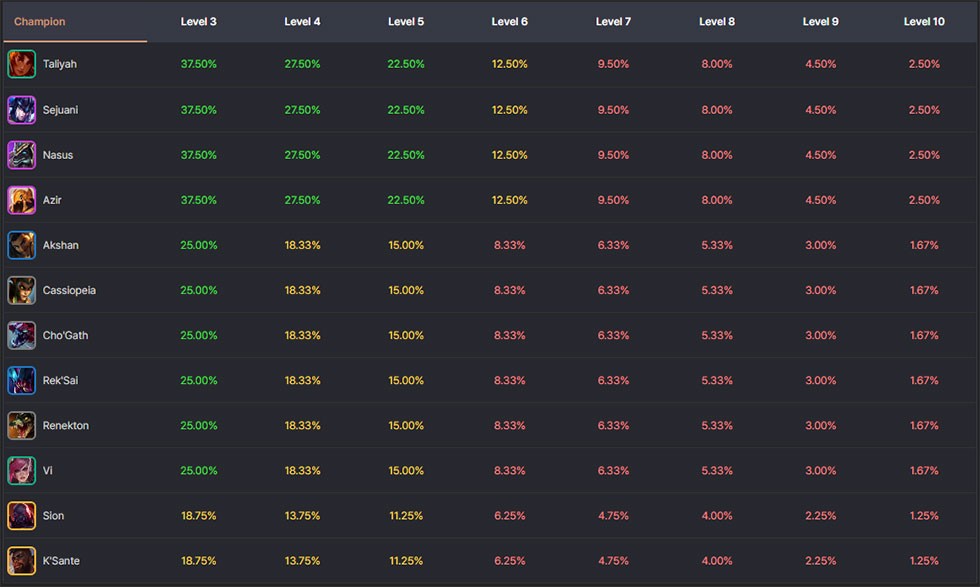Click the Nasus champion name
Viewport: 980px width, 587px height.
(58, 155)
